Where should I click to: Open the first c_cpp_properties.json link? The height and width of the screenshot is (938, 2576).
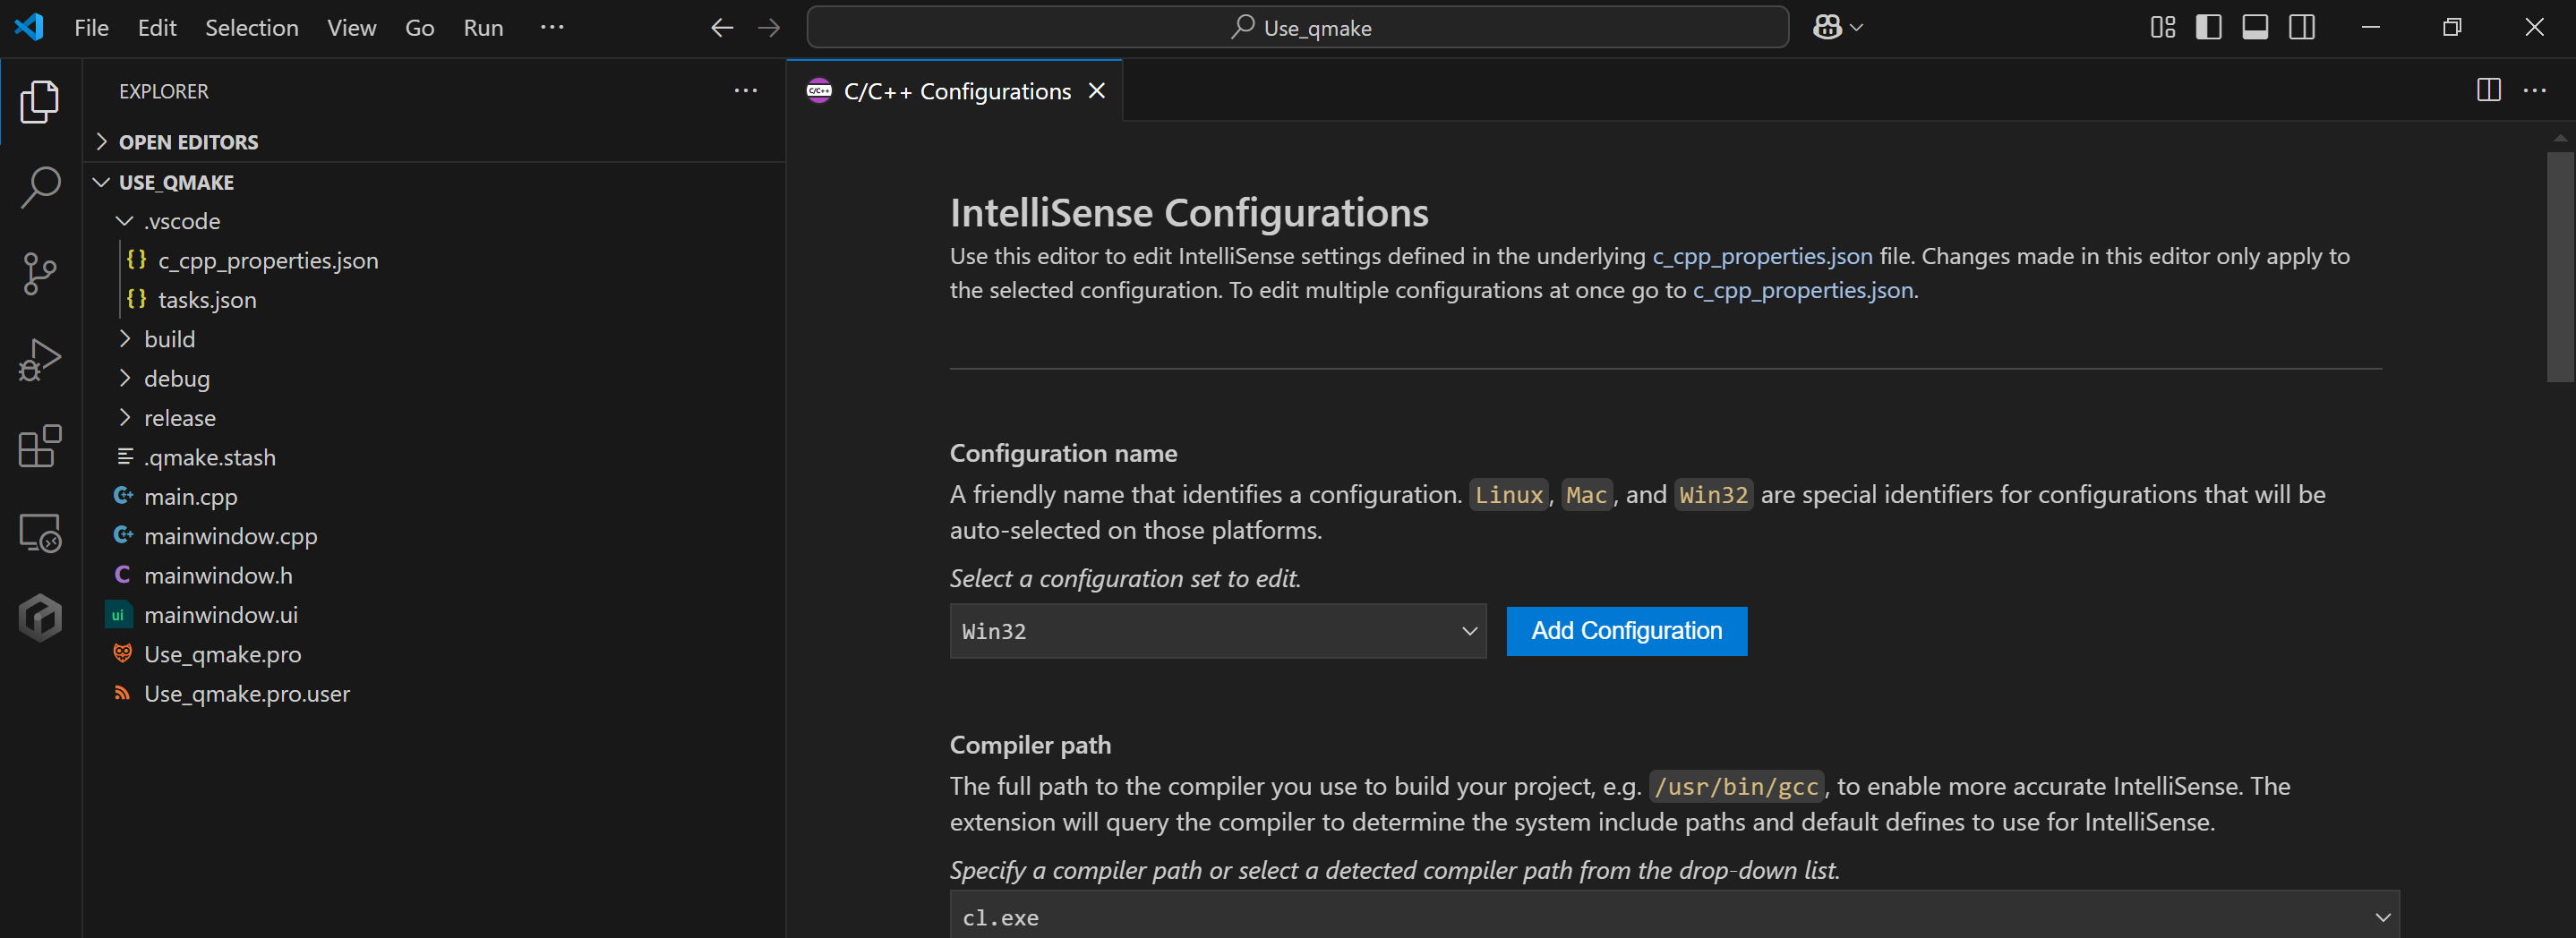pyautogui.click(x=1762, y=256)
